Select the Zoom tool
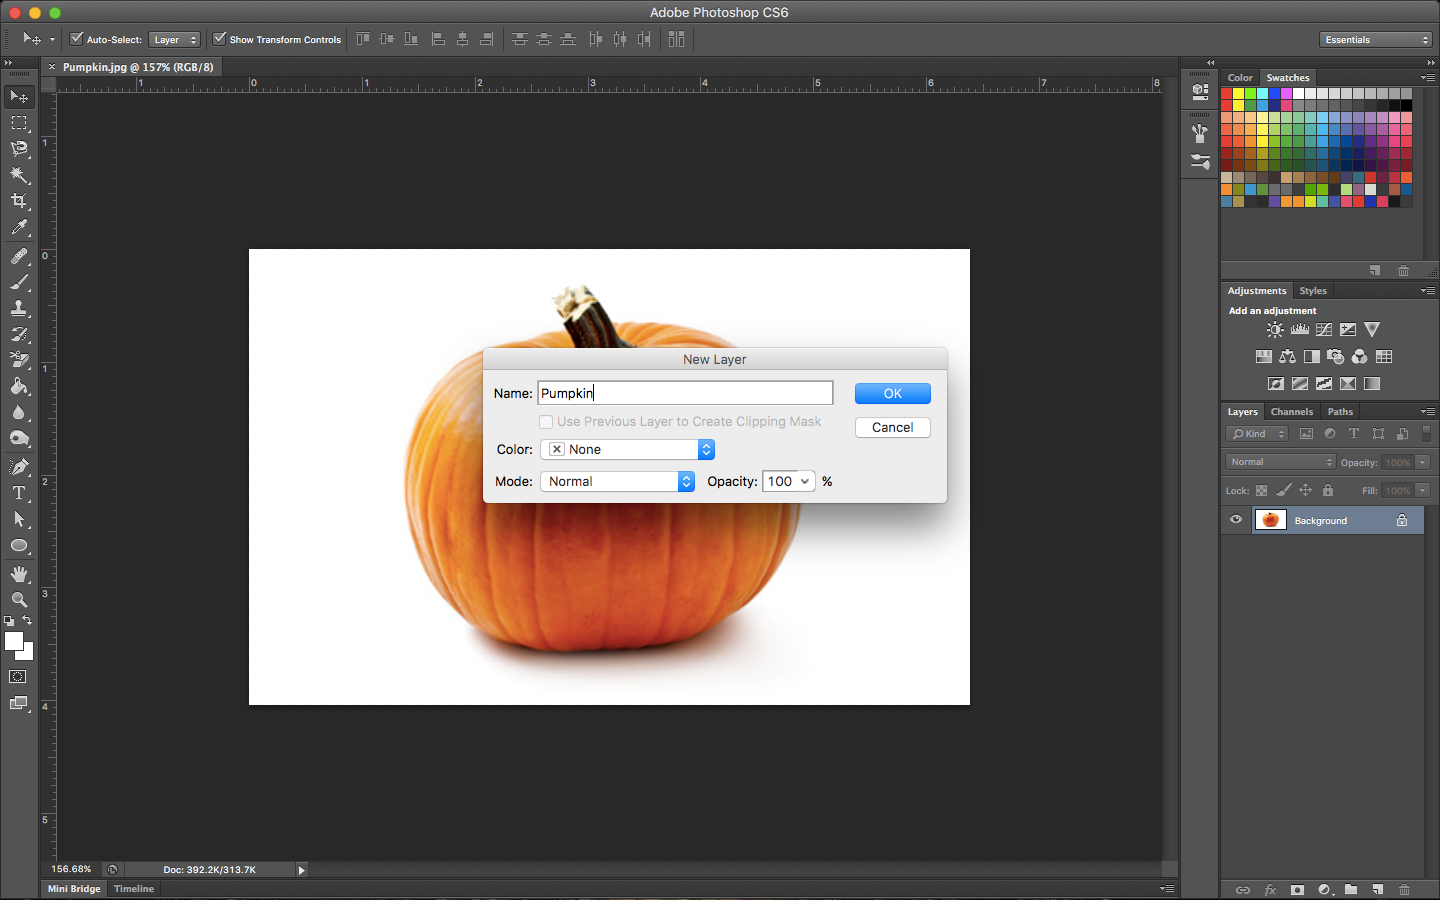 [19, 600]
